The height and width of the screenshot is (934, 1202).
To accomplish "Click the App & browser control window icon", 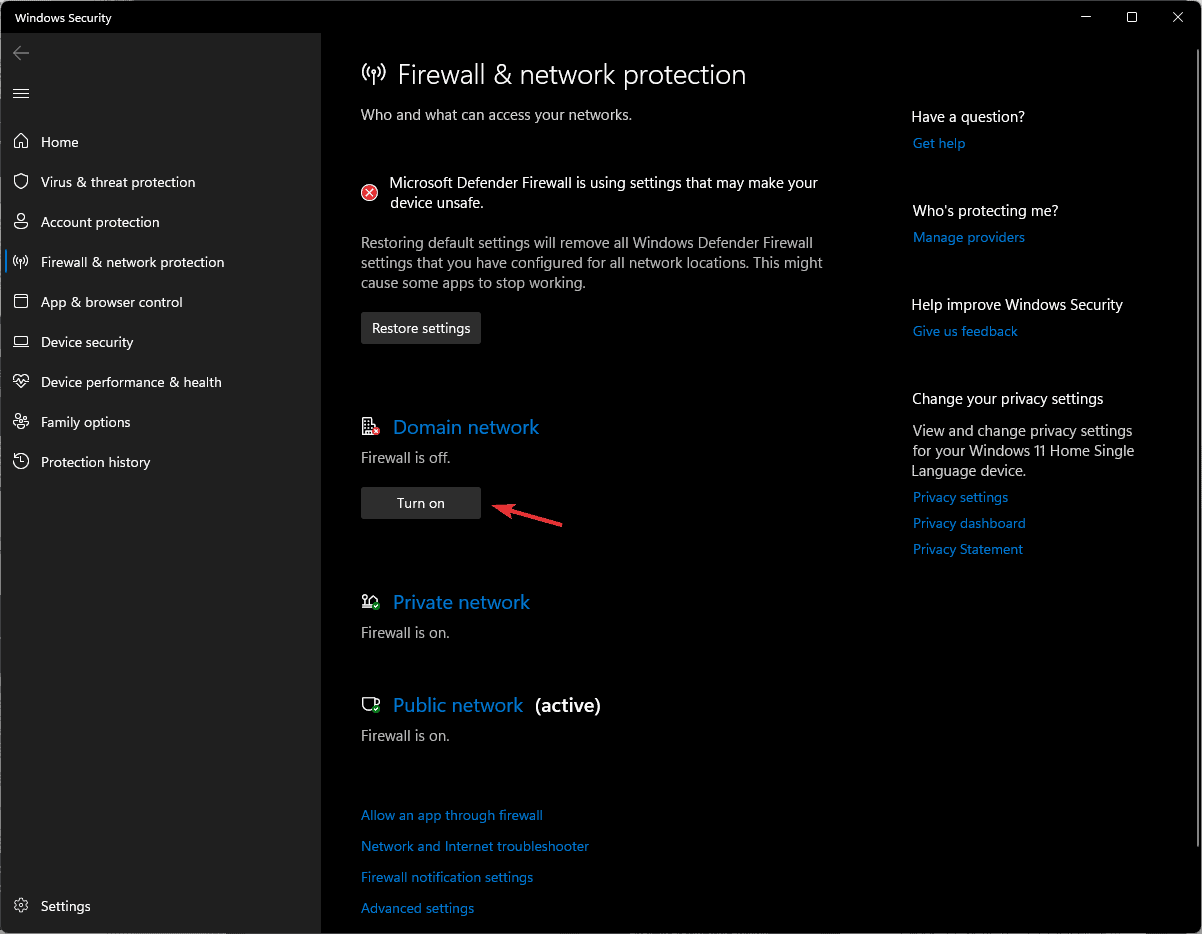I will coord(21,302).
